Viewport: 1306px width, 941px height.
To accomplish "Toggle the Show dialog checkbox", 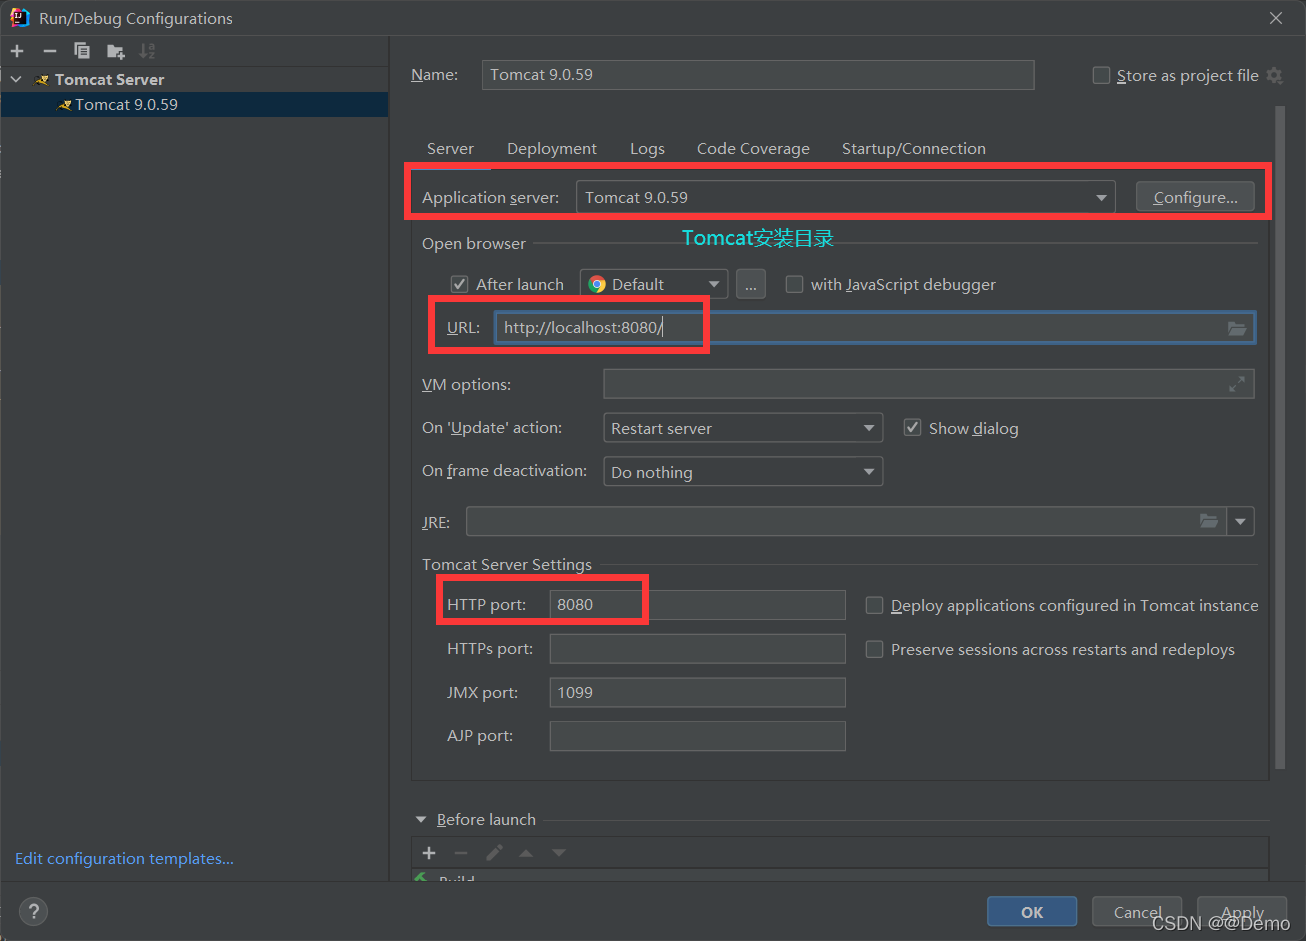I will pyautogui.click(x=912, y=428).
